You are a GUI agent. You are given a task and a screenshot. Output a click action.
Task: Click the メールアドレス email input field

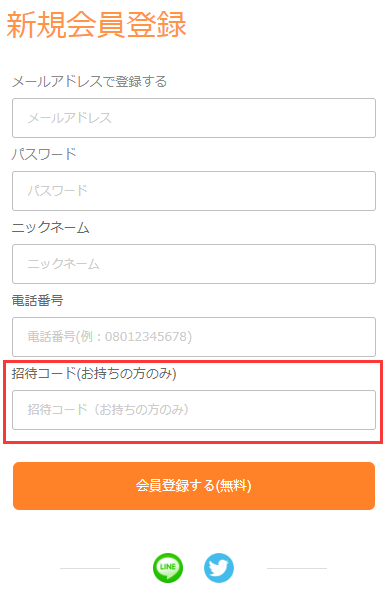(194, 118)
